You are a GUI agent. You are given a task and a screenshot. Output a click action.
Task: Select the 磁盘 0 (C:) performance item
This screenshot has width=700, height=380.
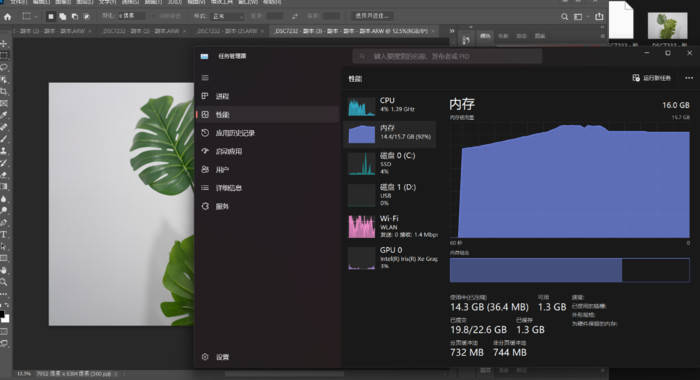(391, 163)
